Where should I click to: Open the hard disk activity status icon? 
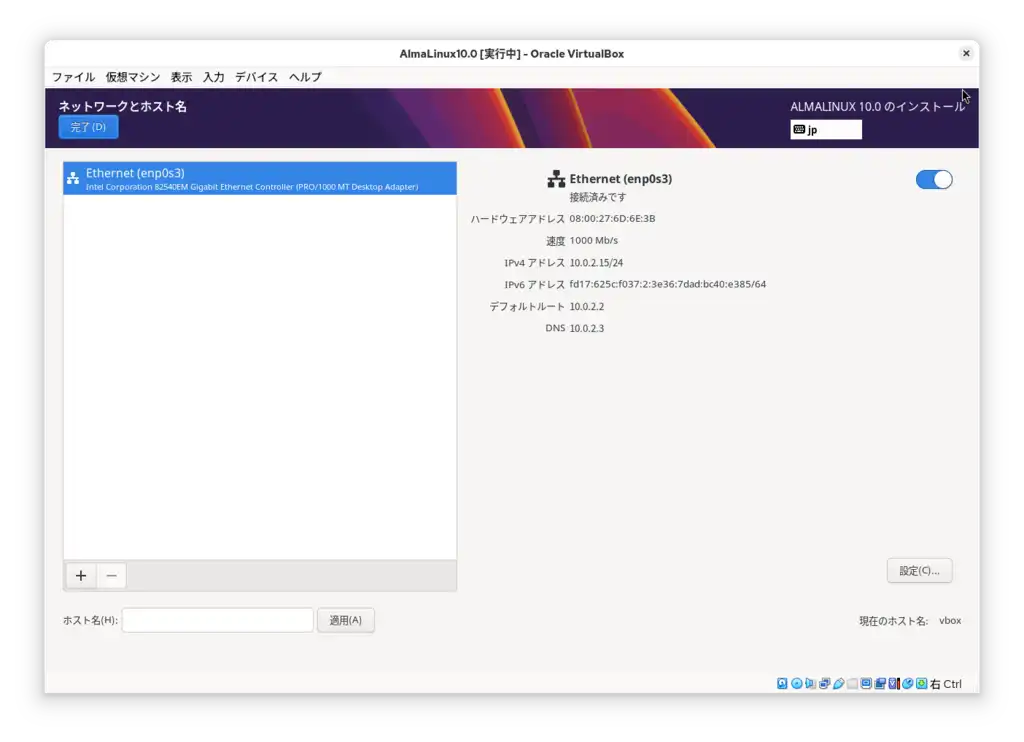[782, 683]
